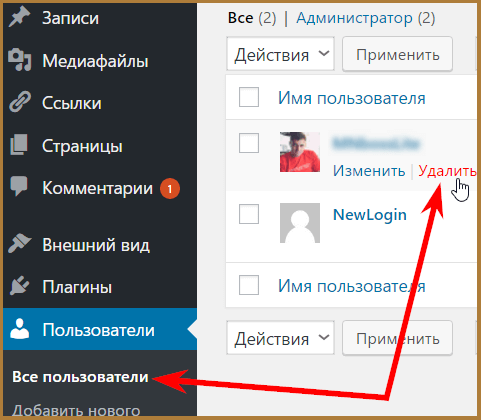
Task: Expand the bottom Действия dropdown
Action: click(280, 338)
